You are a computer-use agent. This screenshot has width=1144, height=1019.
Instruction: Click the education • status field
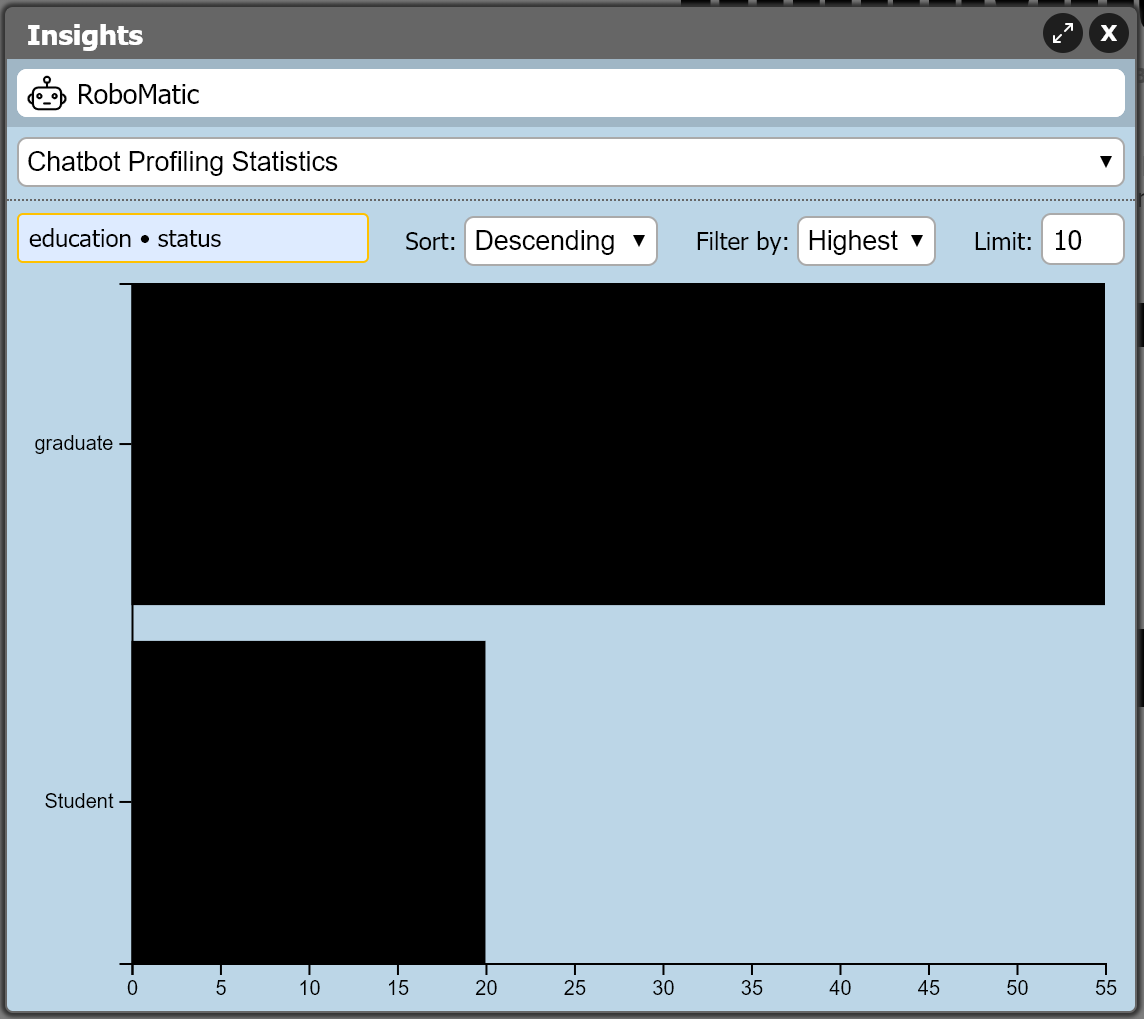pos(193,239)
